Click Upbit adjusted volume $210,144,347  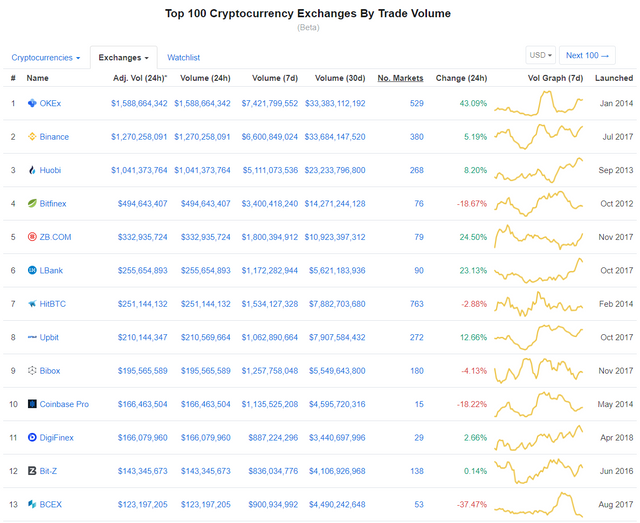[x=142, y=337]
